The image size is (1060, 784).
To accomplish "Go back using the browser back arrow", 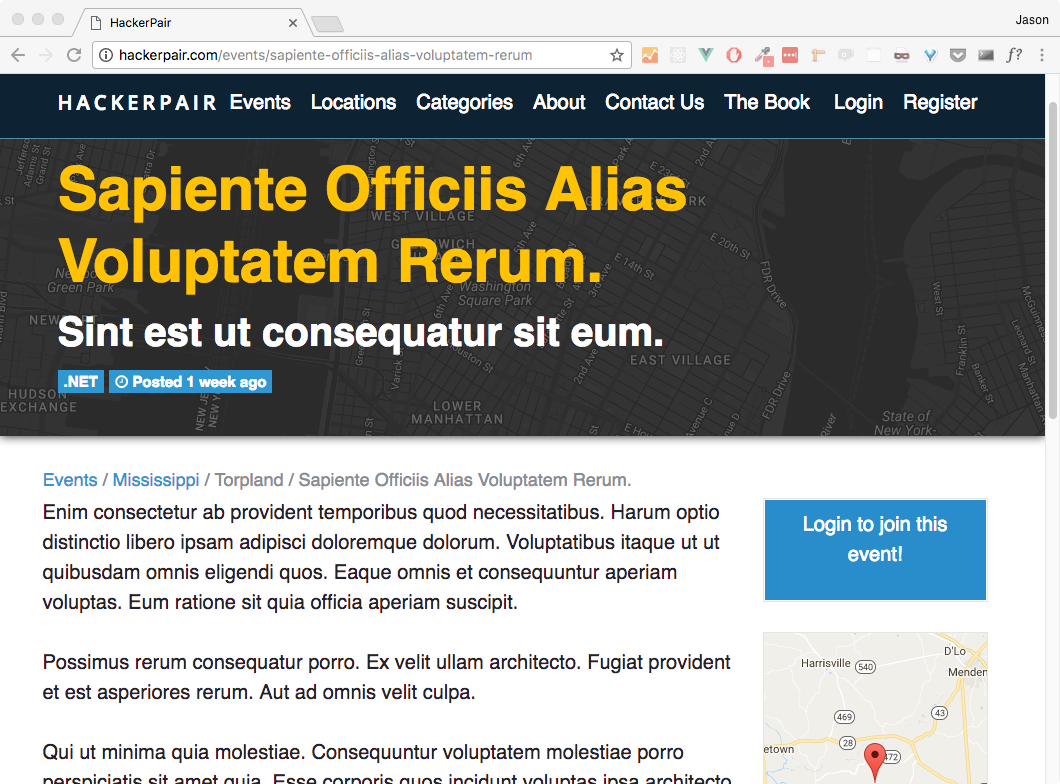I will [x=18, y=55].
